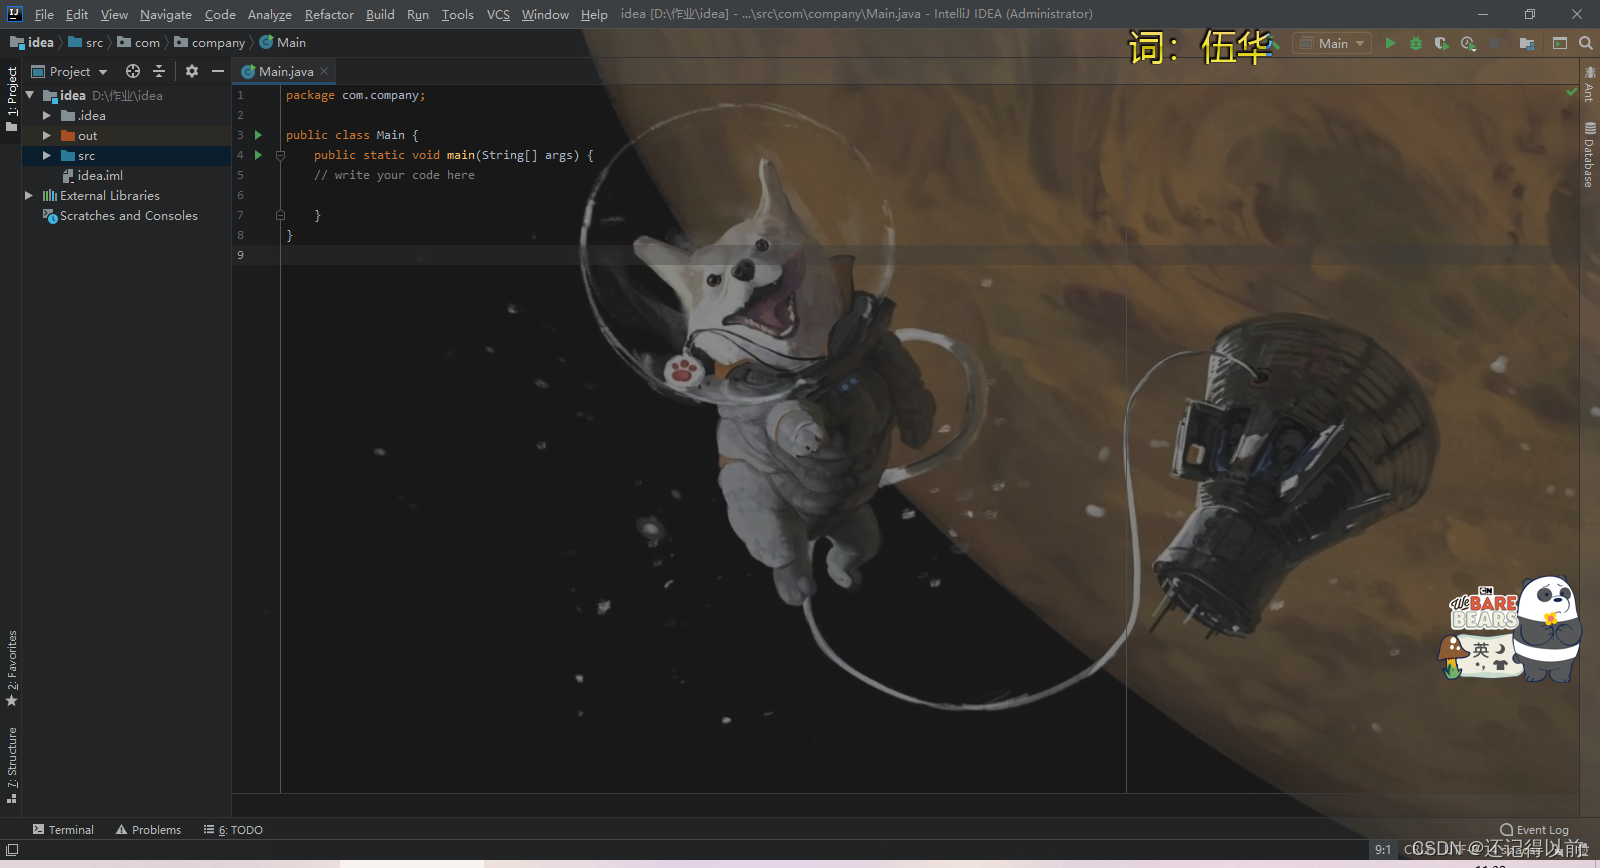This screenshot has height=868, width=1600.
Task: Open Project Structure dialog icon
Action: pyautogui.click(x=1527, y=43)
